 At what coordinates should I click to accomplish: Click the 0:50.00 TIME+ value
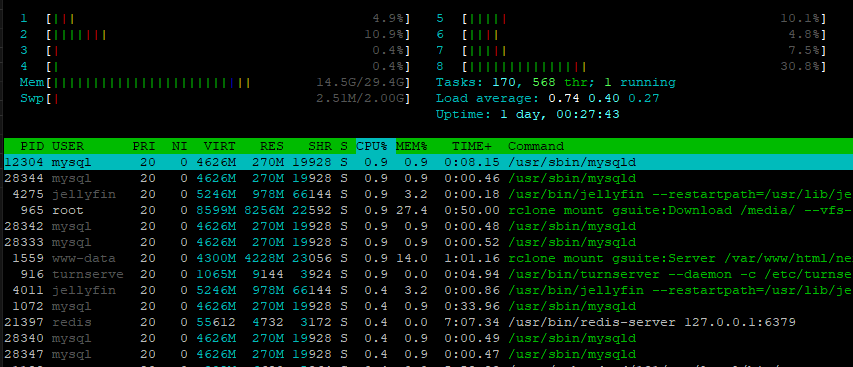472,210
